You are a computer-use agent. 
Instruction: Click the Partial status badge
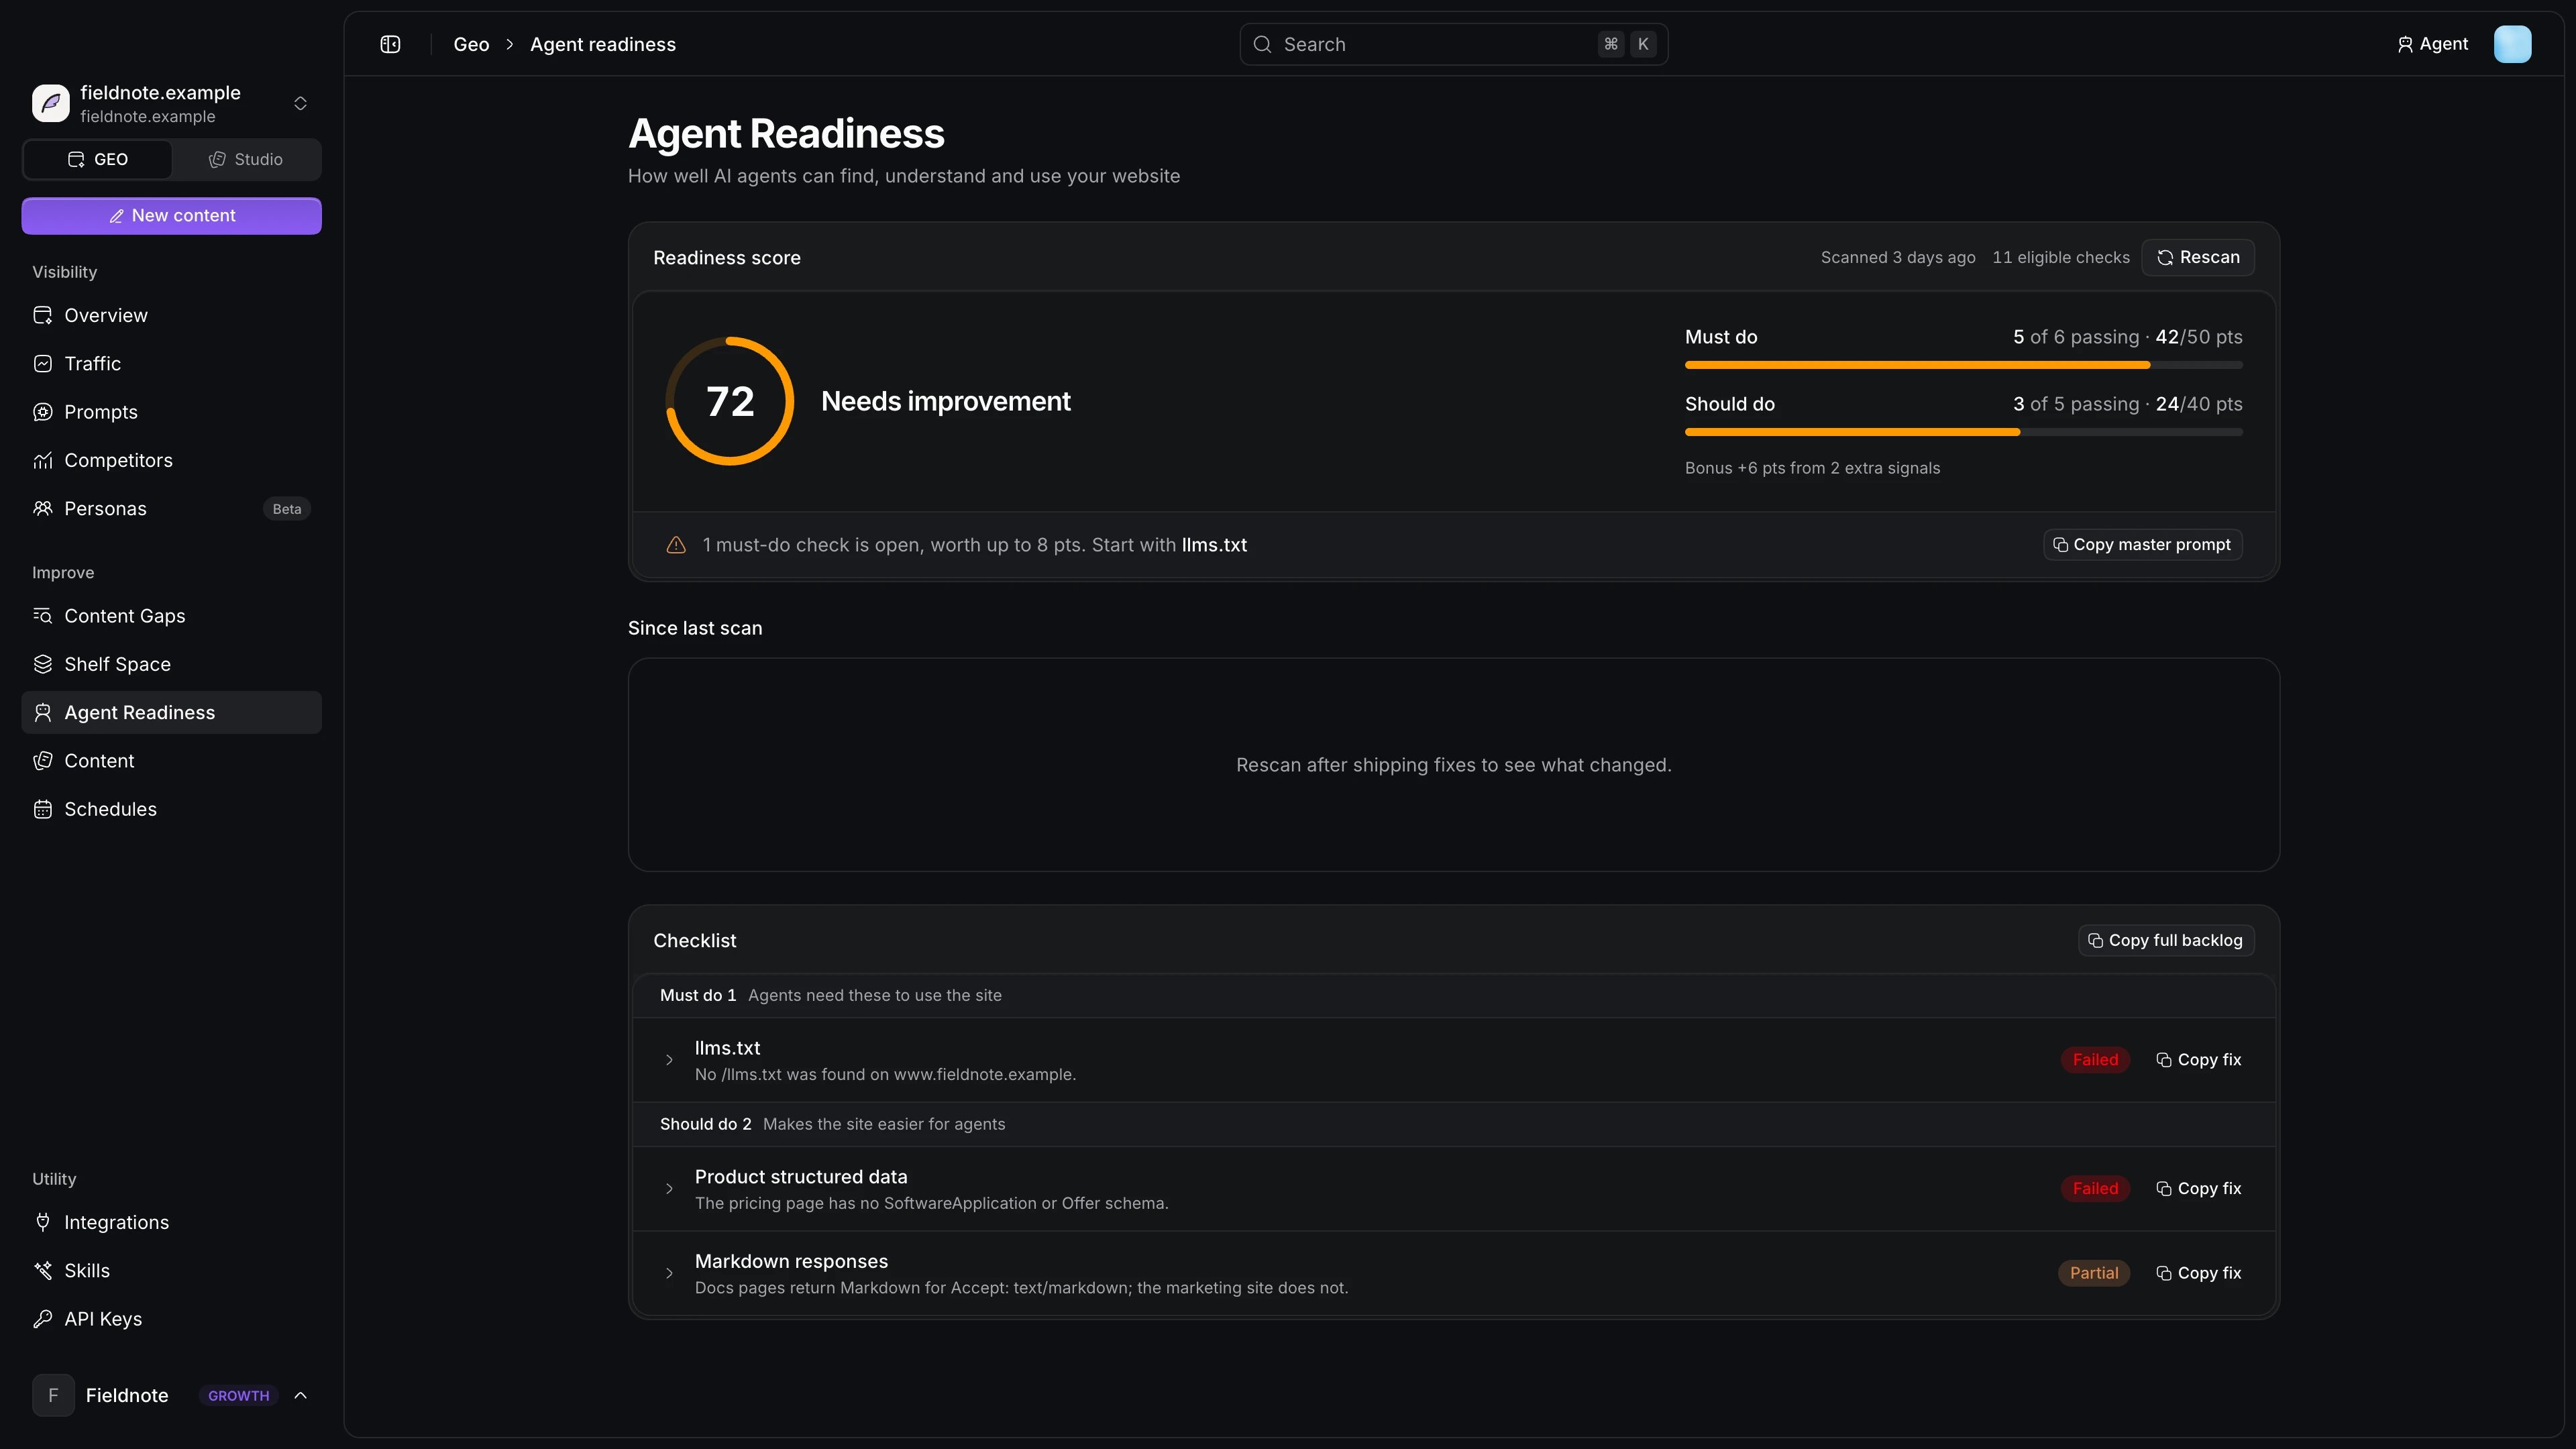[2094, 1273]
